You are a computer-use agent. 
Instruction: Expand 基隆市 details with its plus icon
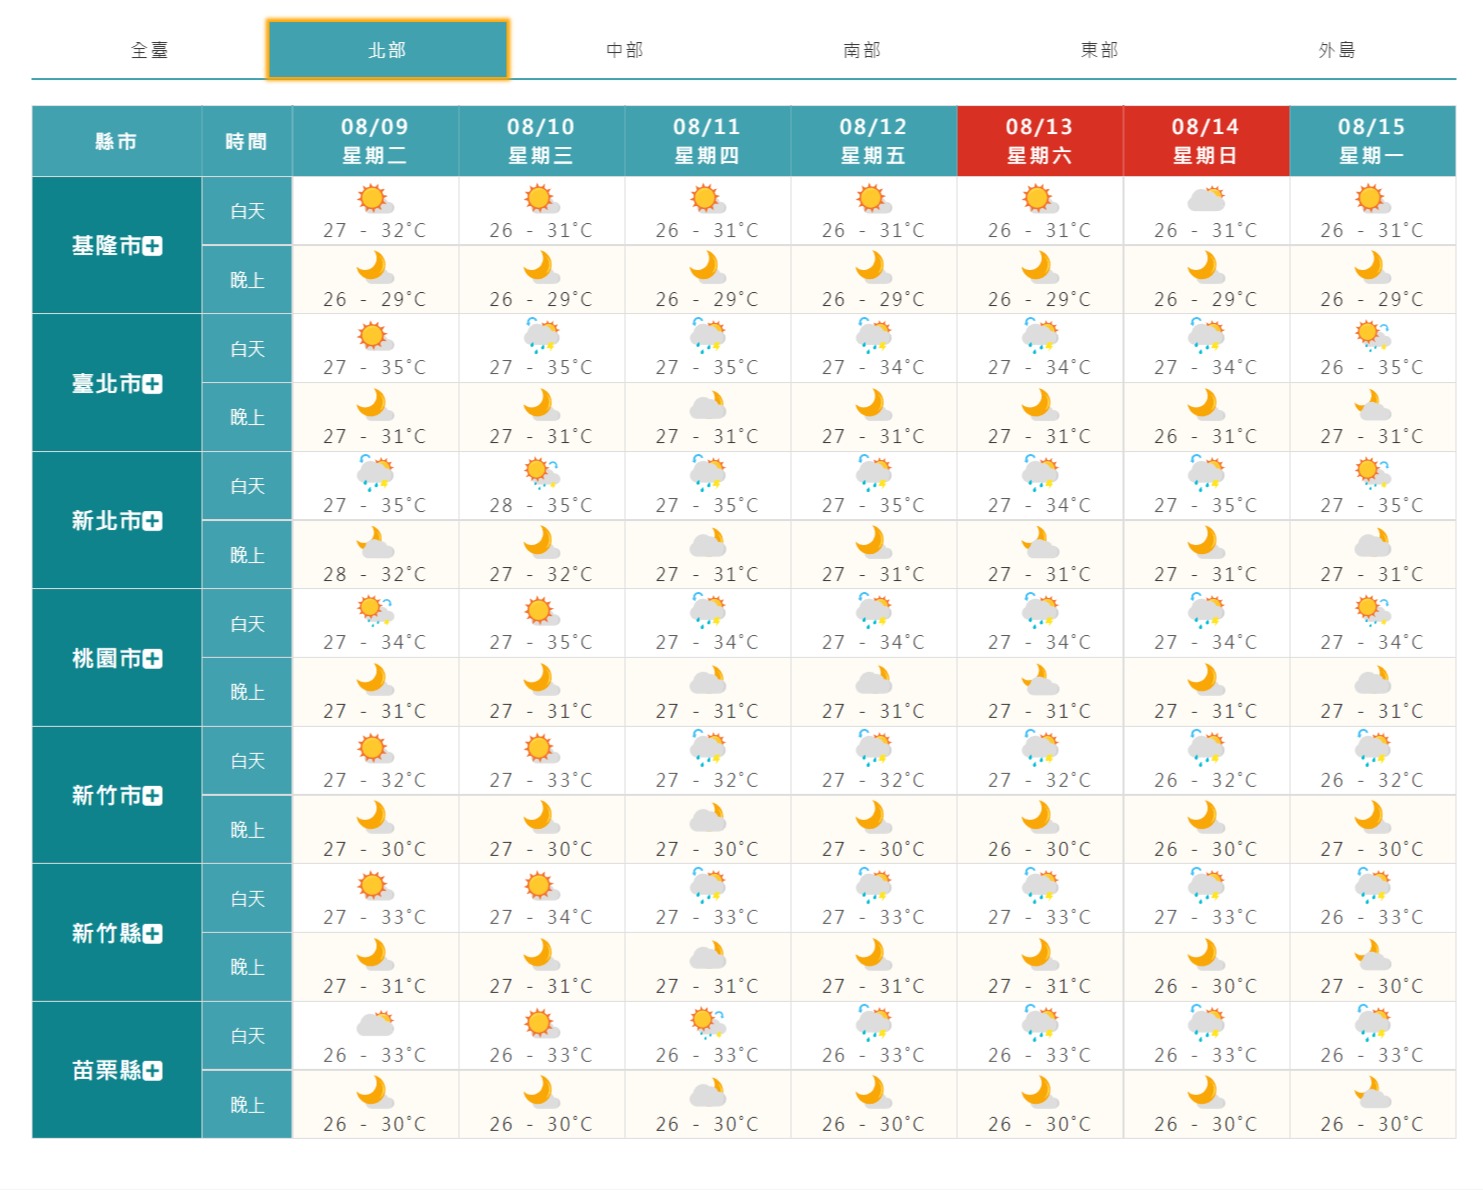pos(150,243)
